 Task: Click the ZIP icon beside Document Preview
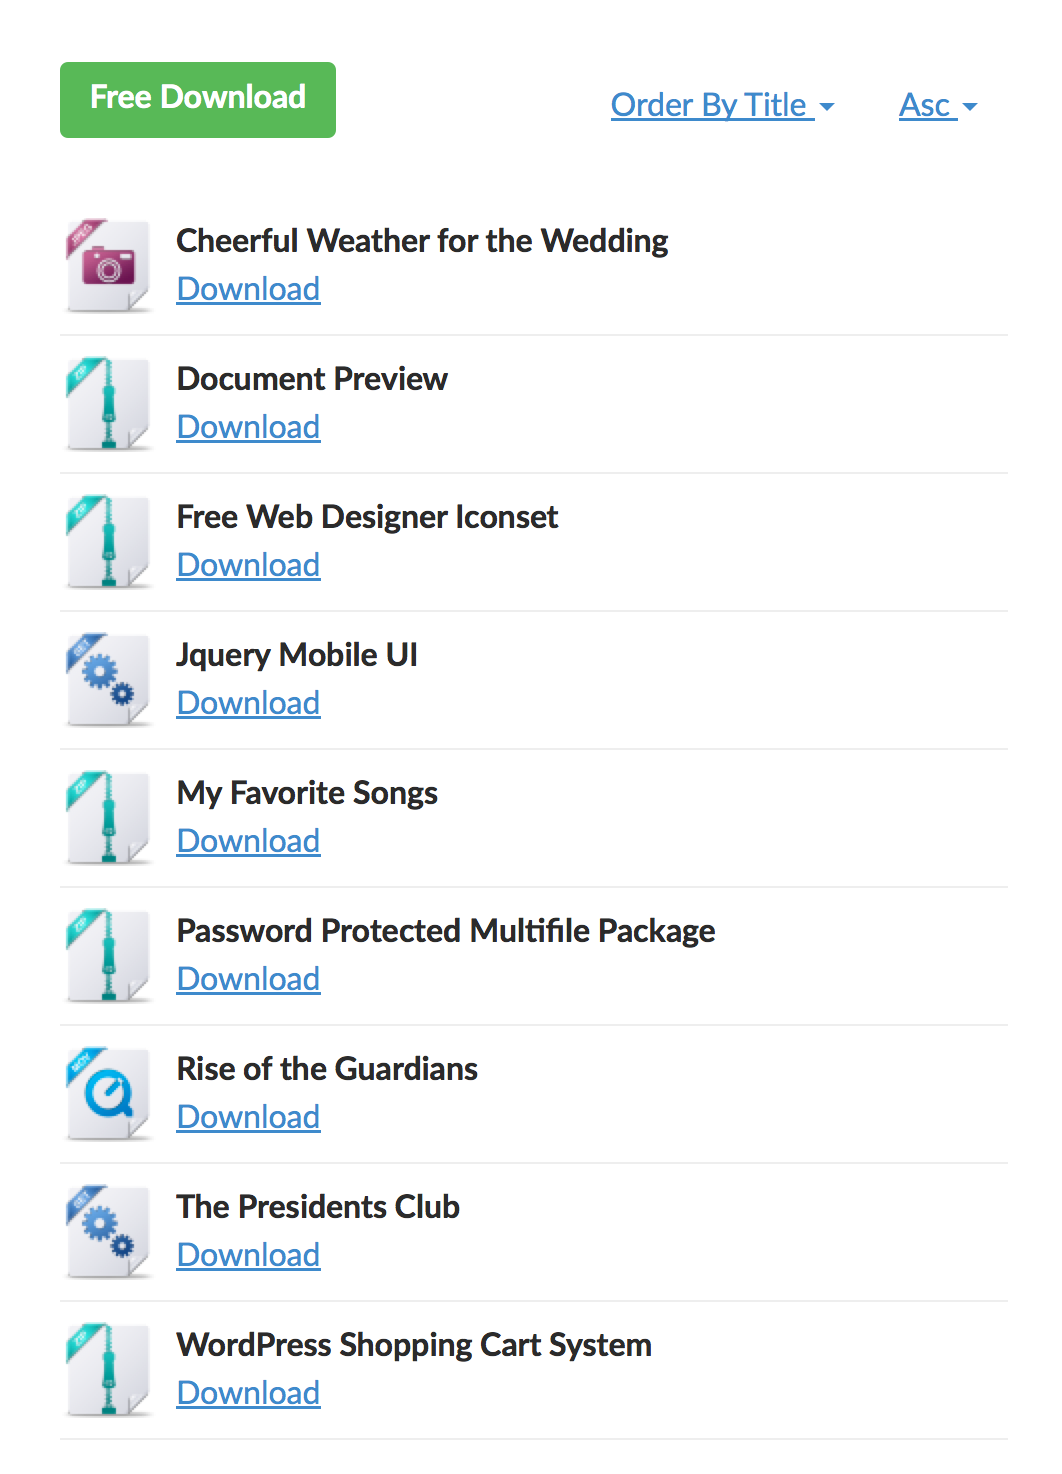109,404
